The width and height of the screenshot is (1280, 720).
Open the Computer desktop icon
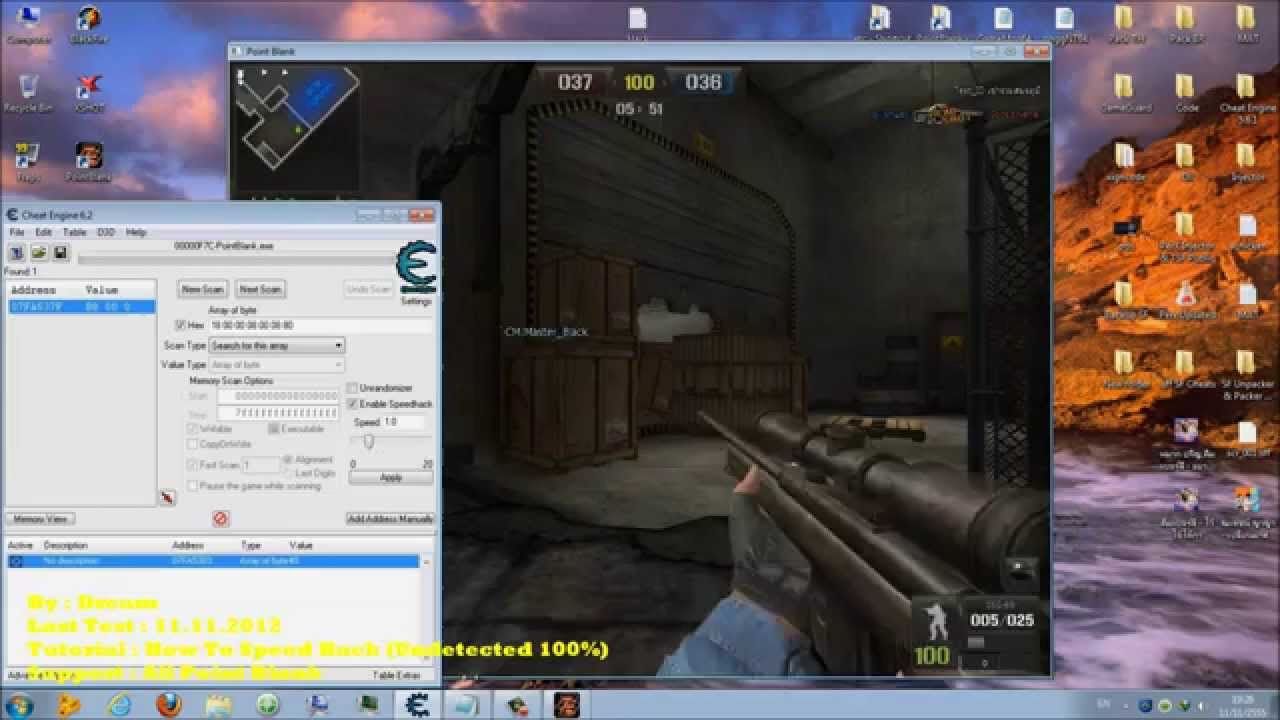(29, 25)
